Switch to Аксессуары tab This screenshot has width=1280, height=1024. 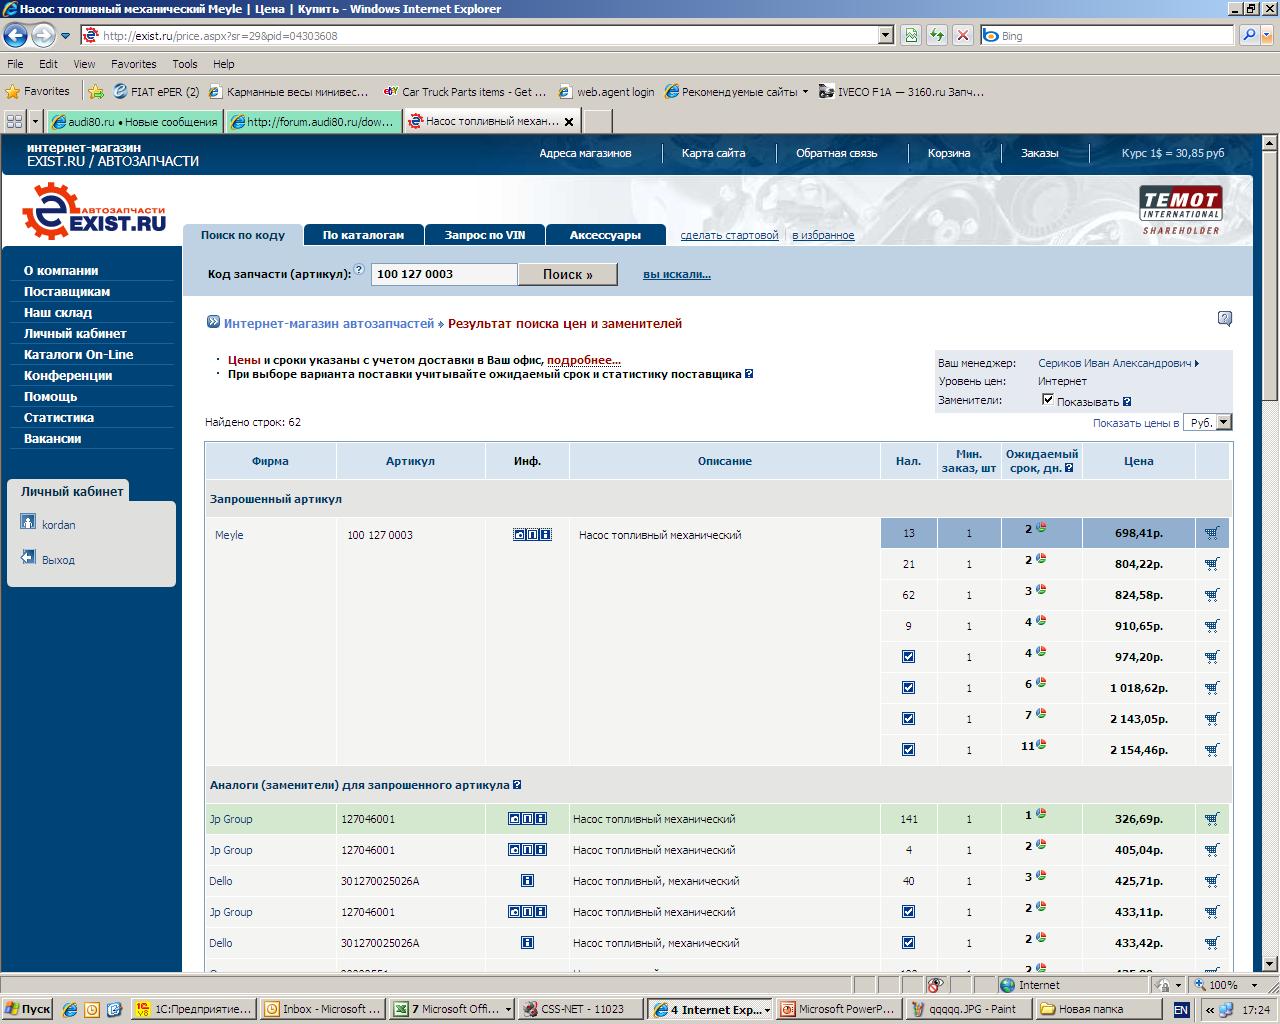pyautogui.click(x=605, y=235)
